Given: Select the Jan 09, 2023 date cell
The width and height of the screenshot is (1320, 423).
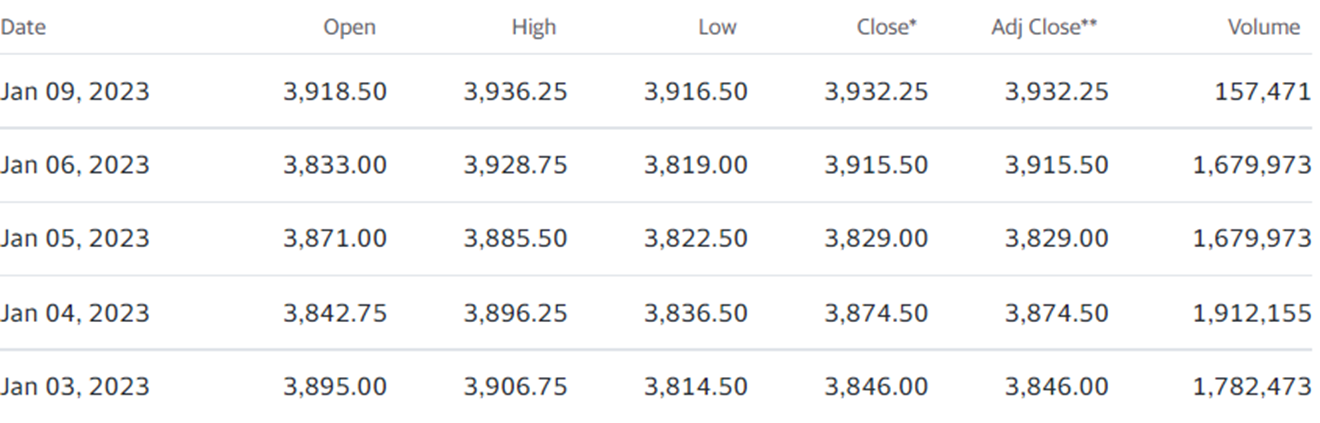Looking at the screenshot, I should [x=75, y=92].
